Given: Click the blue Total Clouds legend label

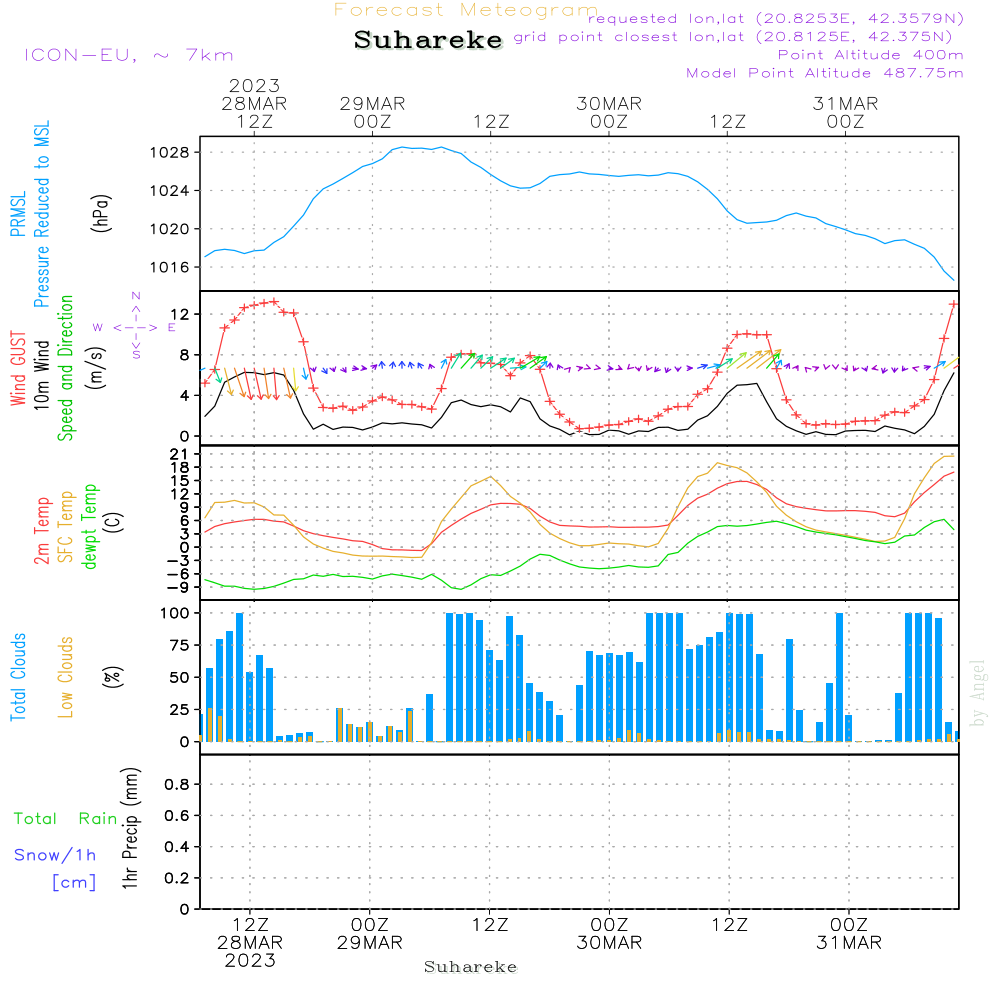Looking at the screenshot, I should coord(18,677).
